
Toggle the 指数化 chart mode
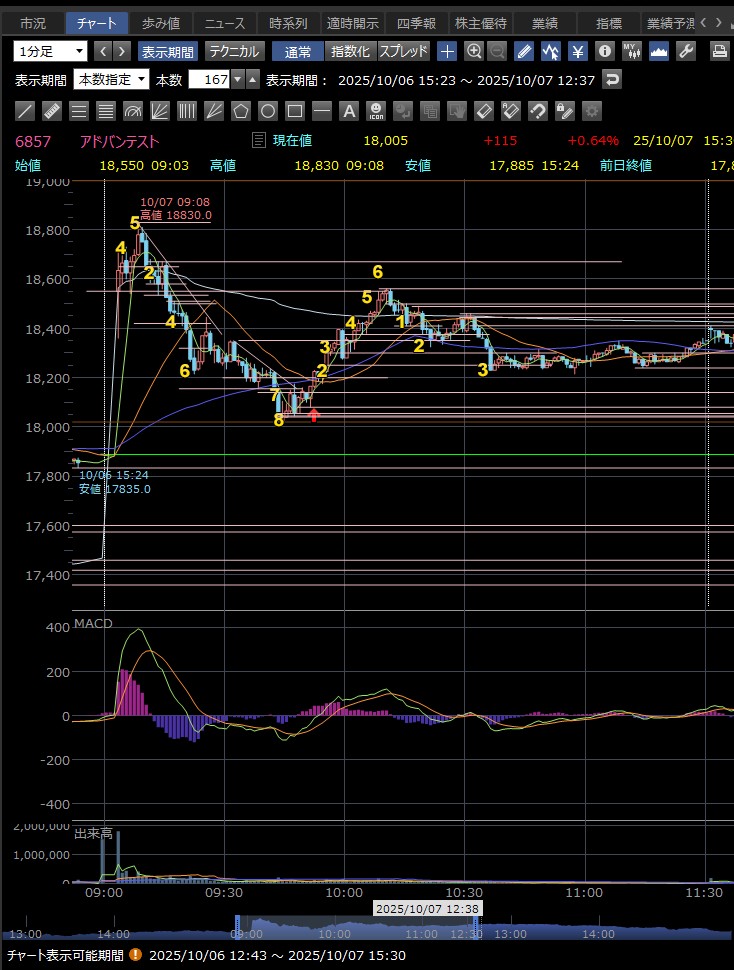click(x=350, y=51)
